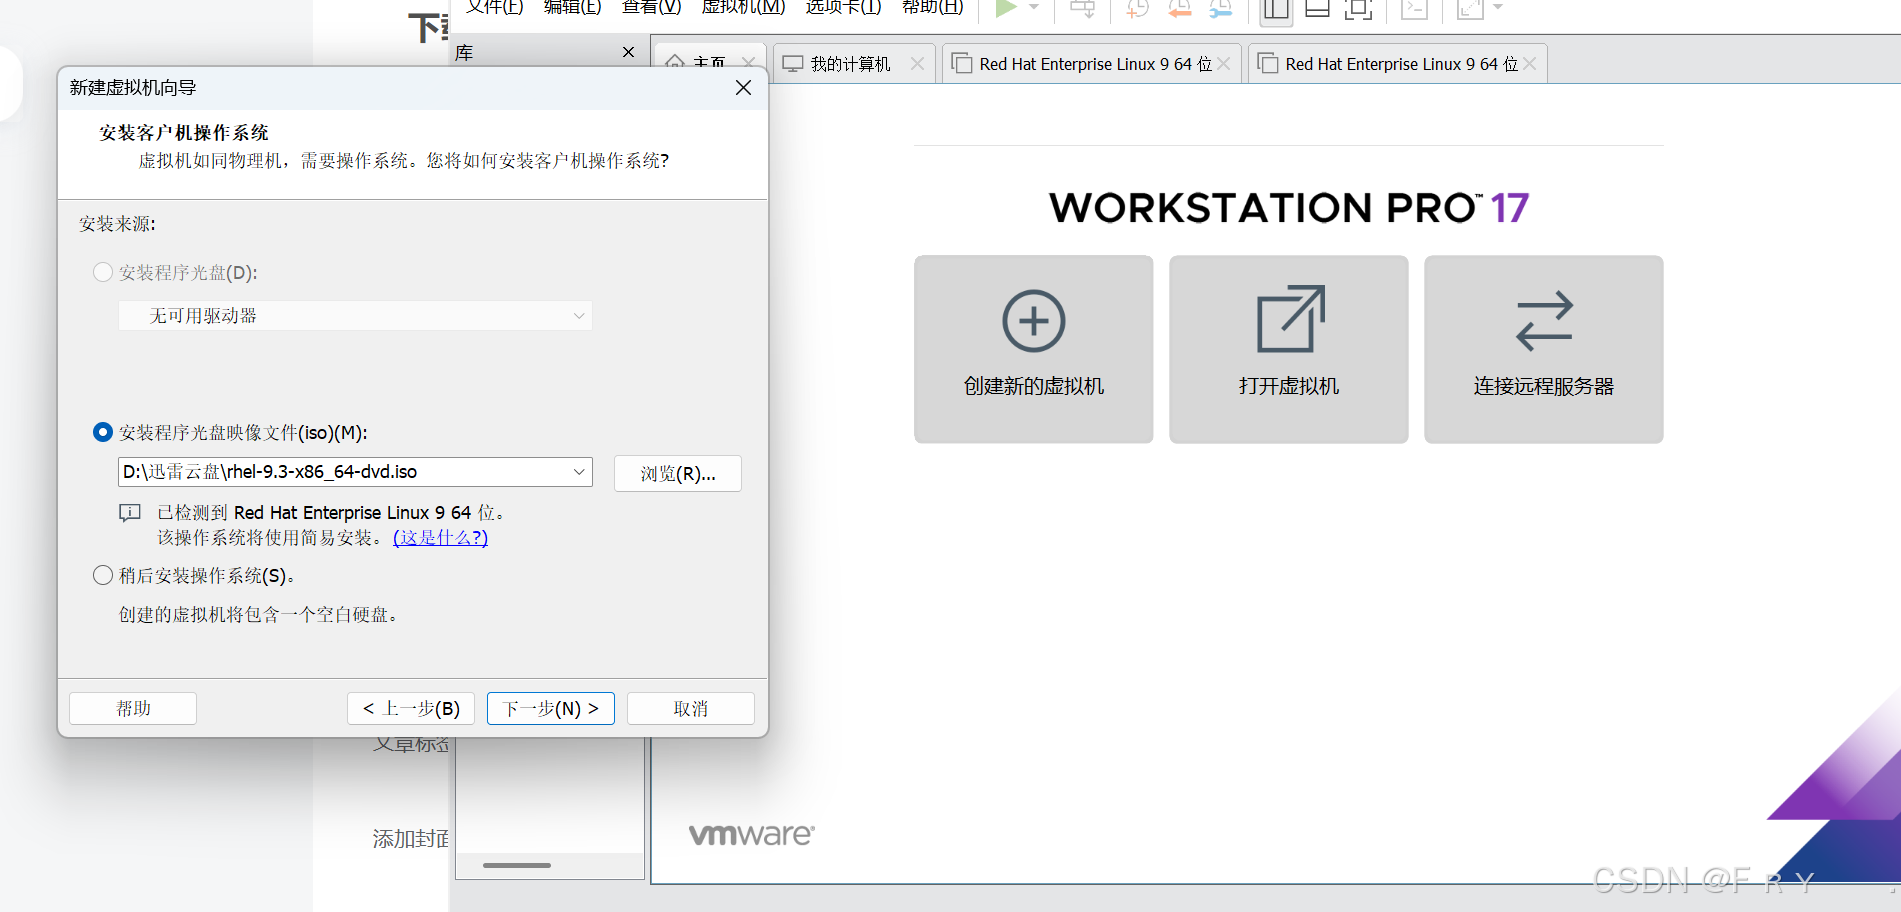Toggle the thumbnail bar layout icon

[x=1317, y=9]
